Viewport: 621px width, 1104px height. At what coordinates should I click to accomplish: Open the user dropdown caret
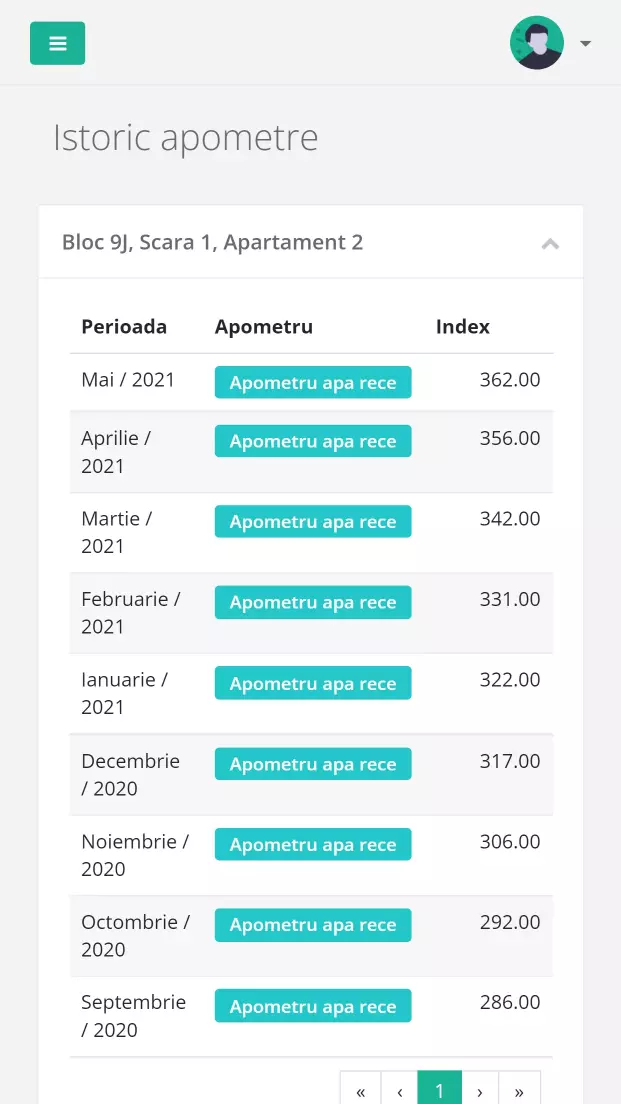pos(586,43)
